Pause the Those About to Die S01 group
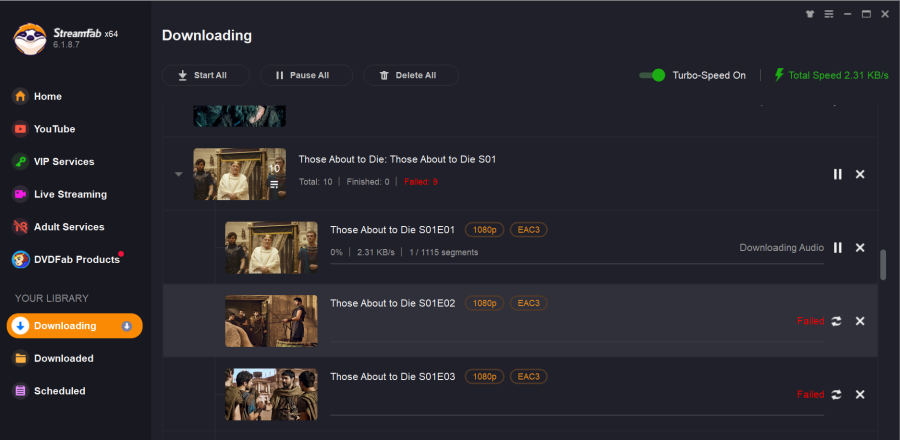 tap(837, 174)
